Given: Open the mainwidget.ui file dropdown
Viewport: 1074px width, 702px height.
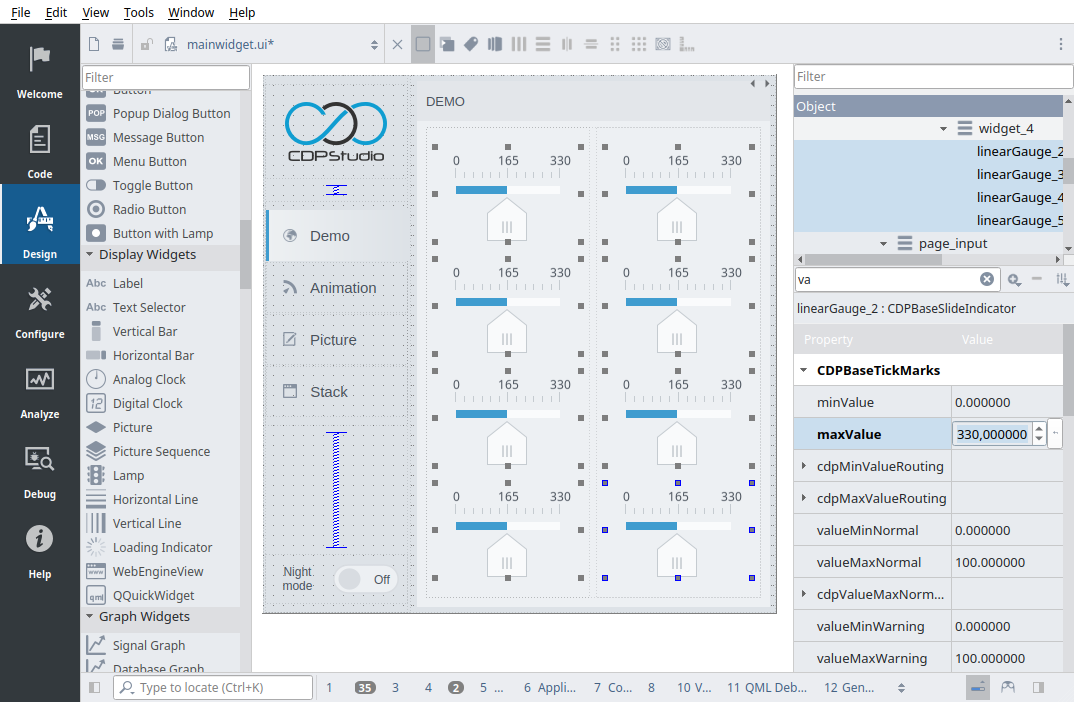Looking at the screenshot, I should [x=375, y=44].
